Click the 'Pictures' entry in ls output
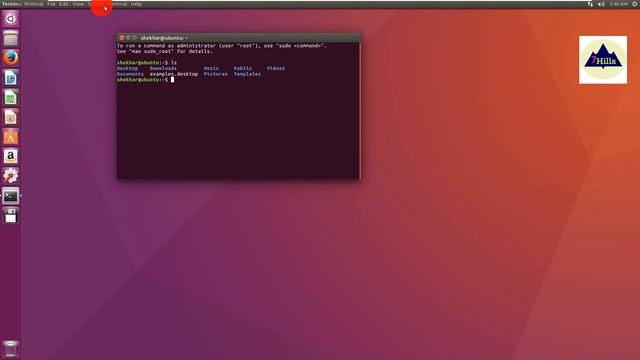640x360 pixels. [x=216, y=74]
